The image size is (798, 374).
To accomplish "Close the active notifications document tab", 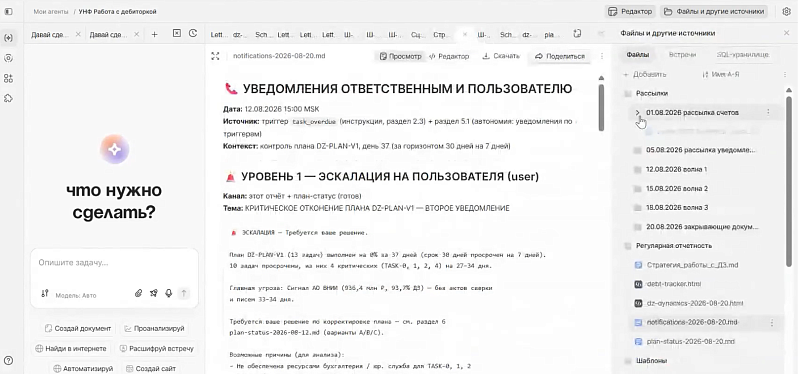I will click(464, 35).
